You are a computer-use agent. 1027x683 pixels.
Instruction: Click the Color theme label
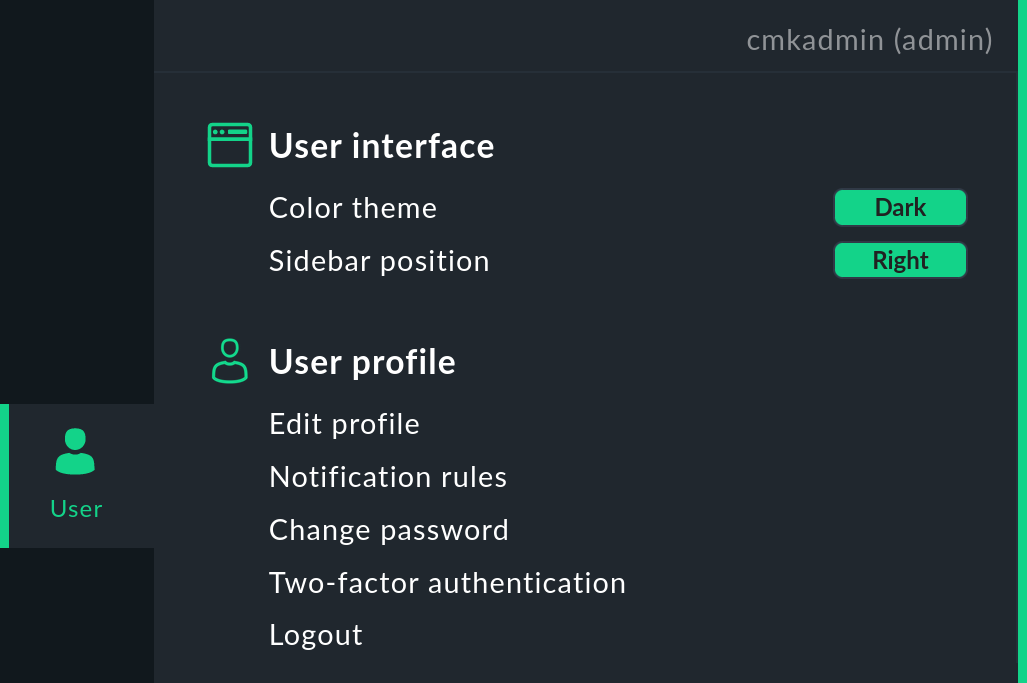tap(353, 208)
